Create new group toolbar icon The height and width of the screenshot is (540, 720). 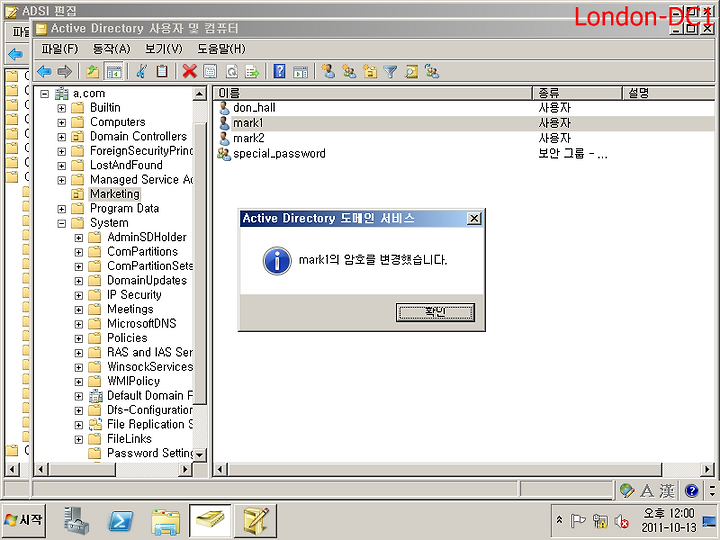(x=349, y=71)
